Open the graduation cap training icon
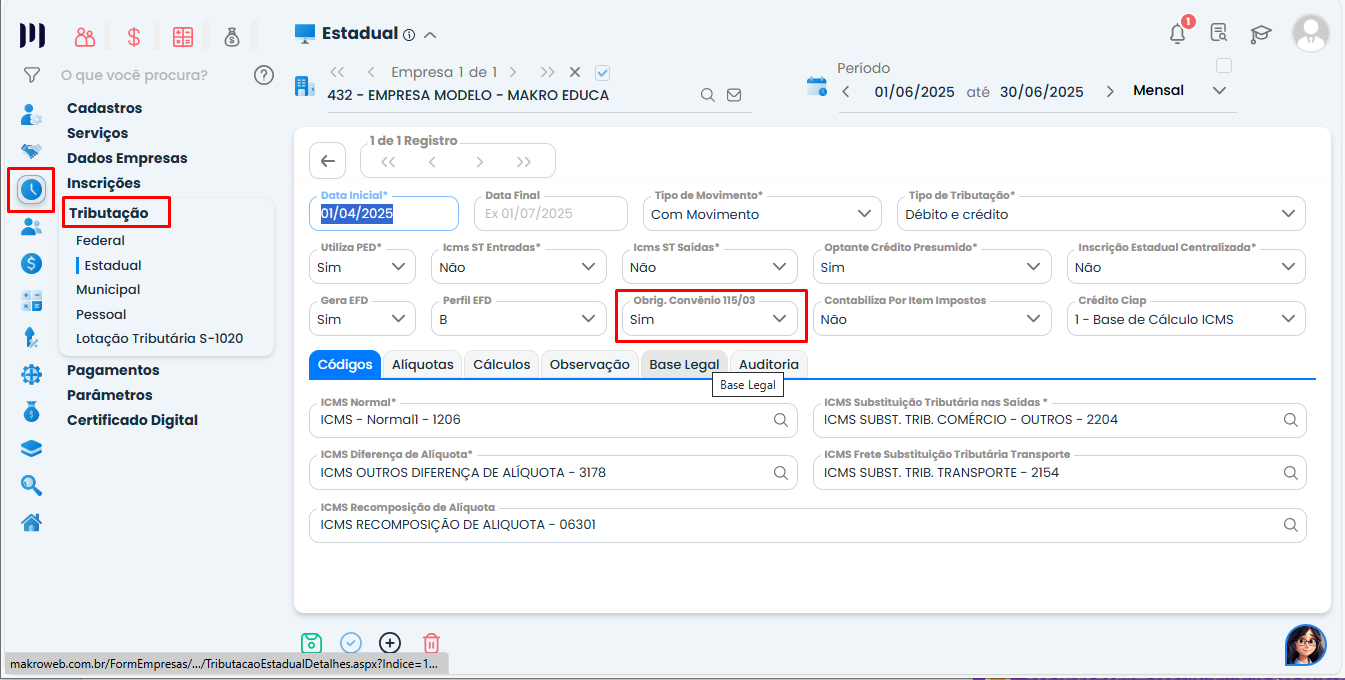The height and width of the screenshot is (680, 1345). [x=1260, y=34]
